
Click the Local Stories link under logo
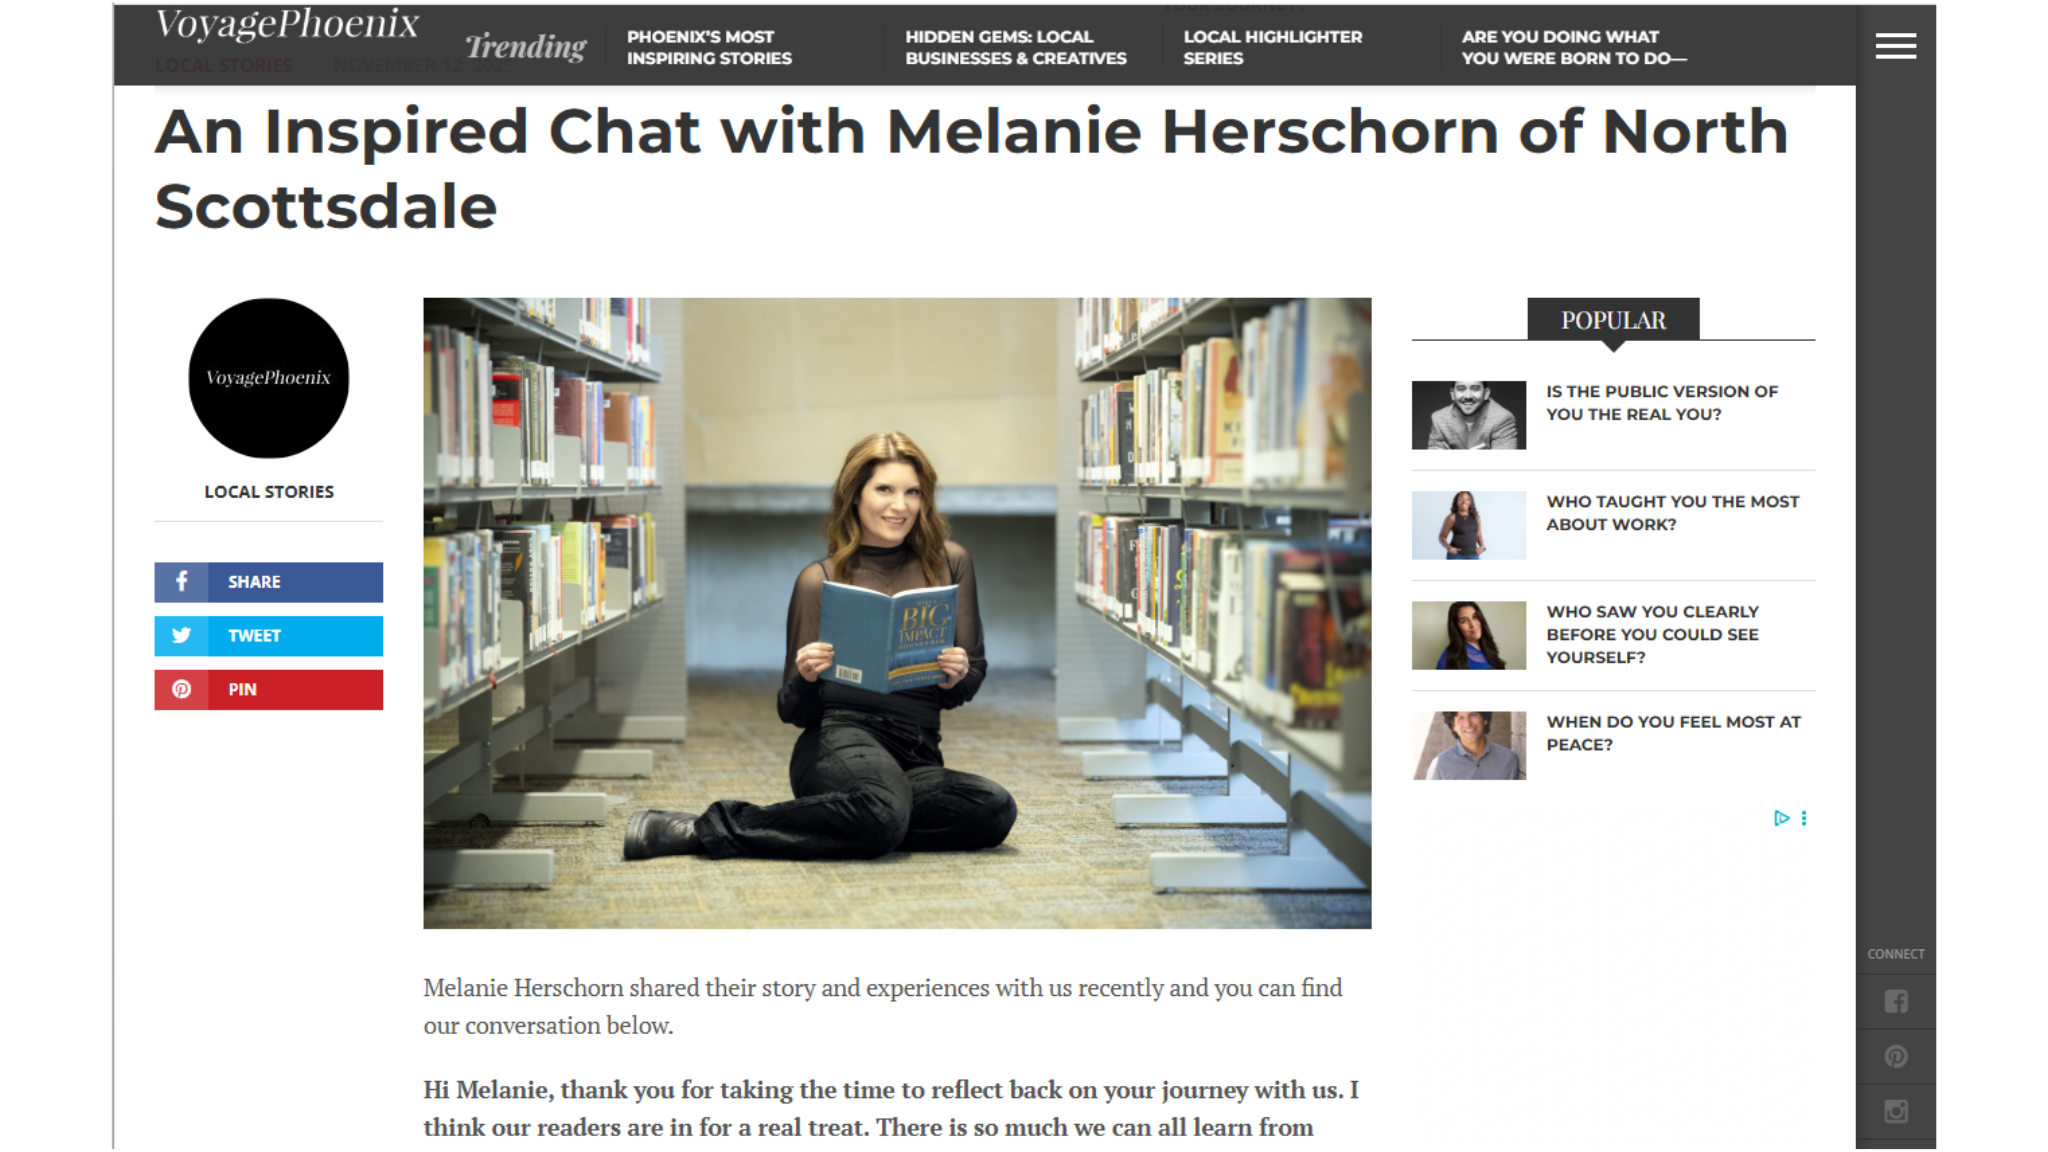[x=269, y=492]
